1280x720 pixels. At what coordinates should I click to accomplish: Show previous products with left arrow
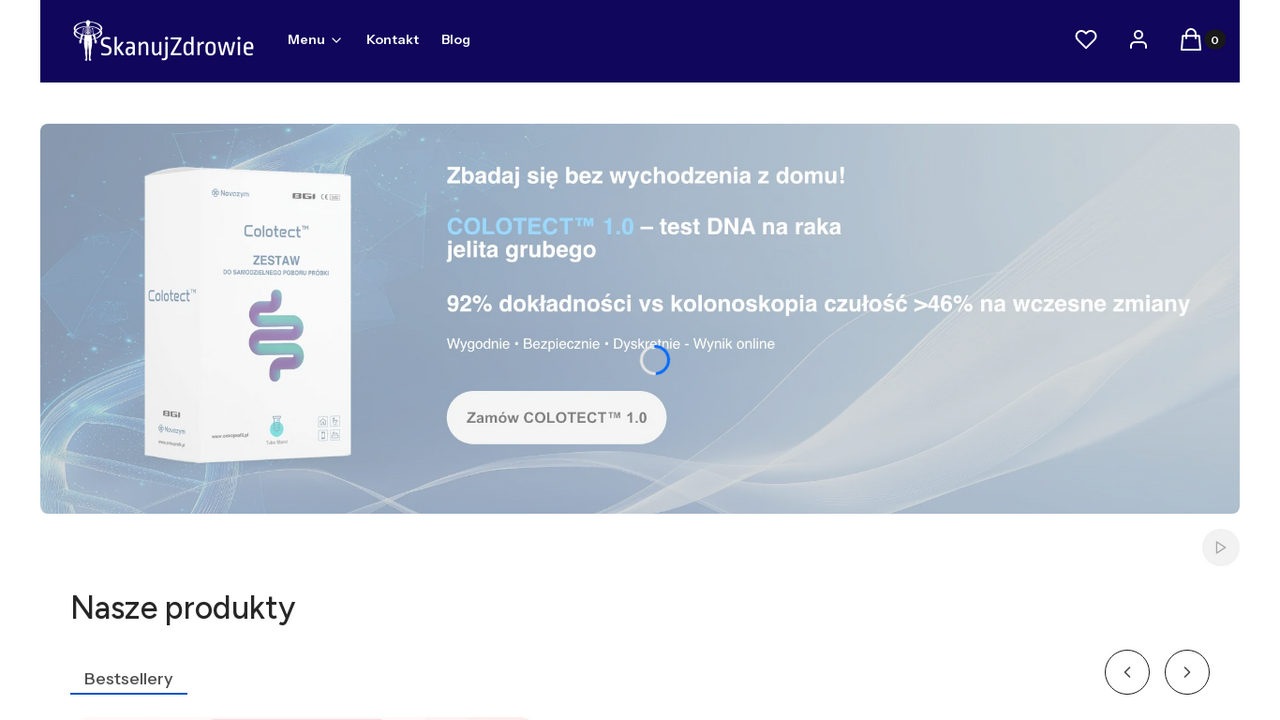pyautogui.click(x=1127, y=672)
